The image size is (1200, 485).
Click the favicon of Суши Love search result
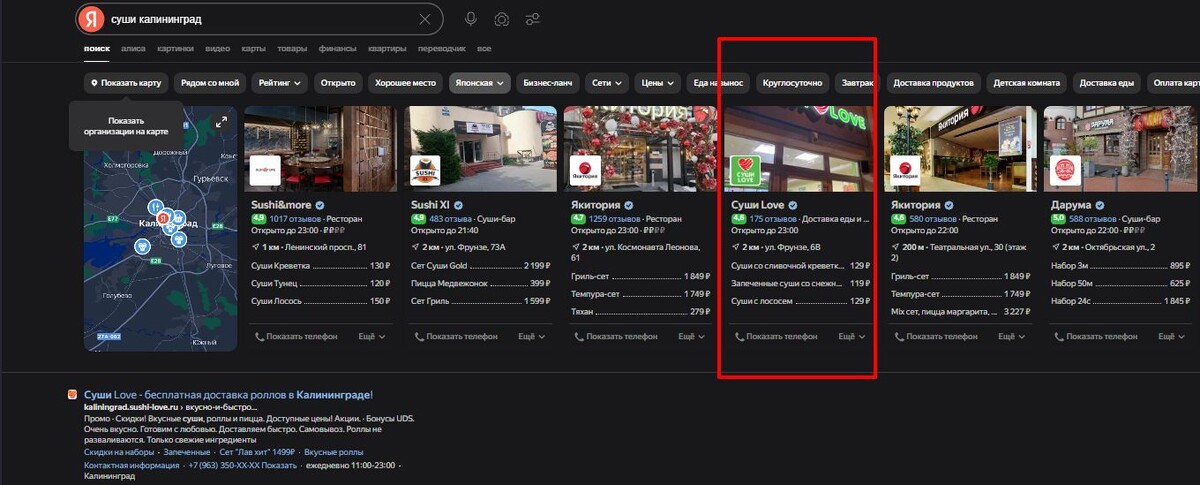coord(72,395)
